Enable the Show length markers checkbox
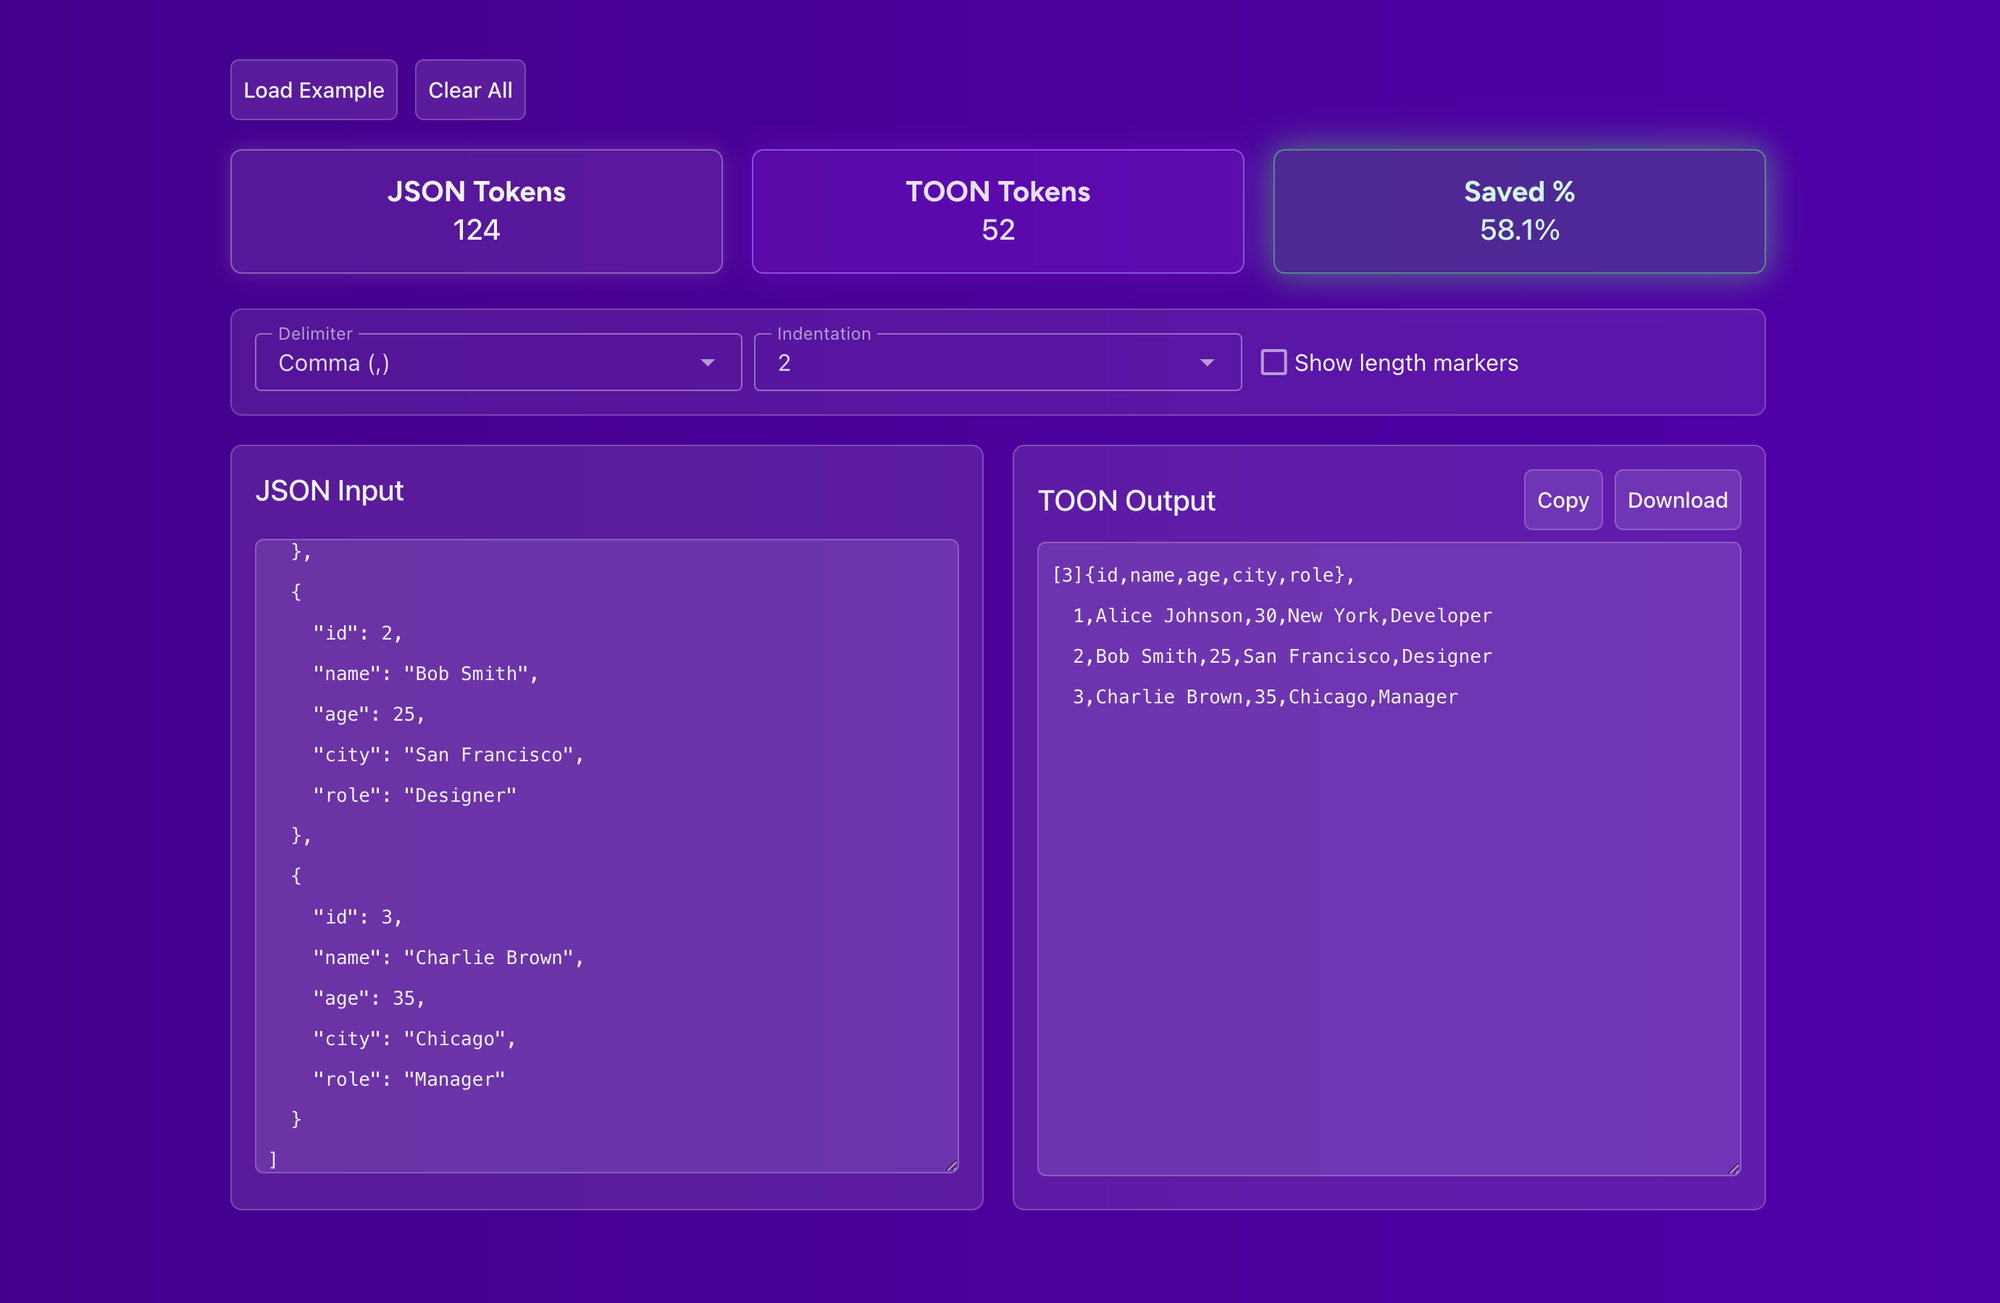 click(1273, 362)
